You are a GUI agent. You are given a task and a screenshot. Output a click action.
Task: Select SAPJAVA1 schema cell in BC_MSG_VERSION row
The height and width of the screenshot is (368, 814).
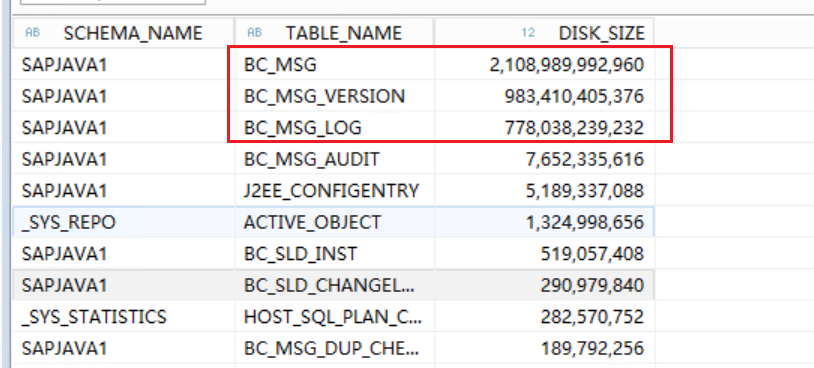pyautogui.click(x=124, y=96)
